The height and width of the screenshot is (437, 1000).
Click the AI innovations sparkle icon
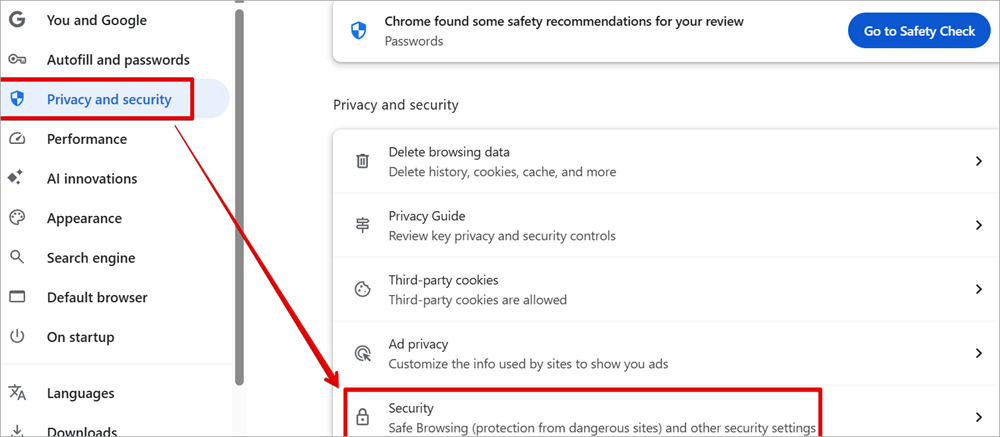(x=16, y=179)
